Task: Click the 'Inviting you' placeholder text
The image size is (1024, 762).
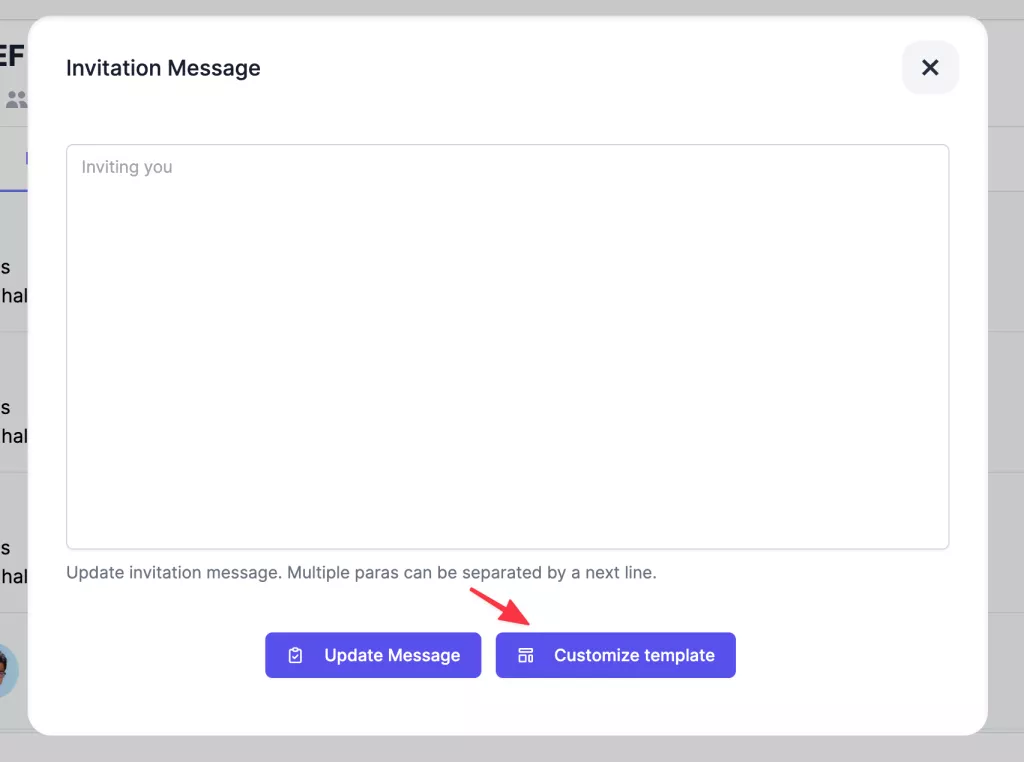Action: [x=127, y=167]
